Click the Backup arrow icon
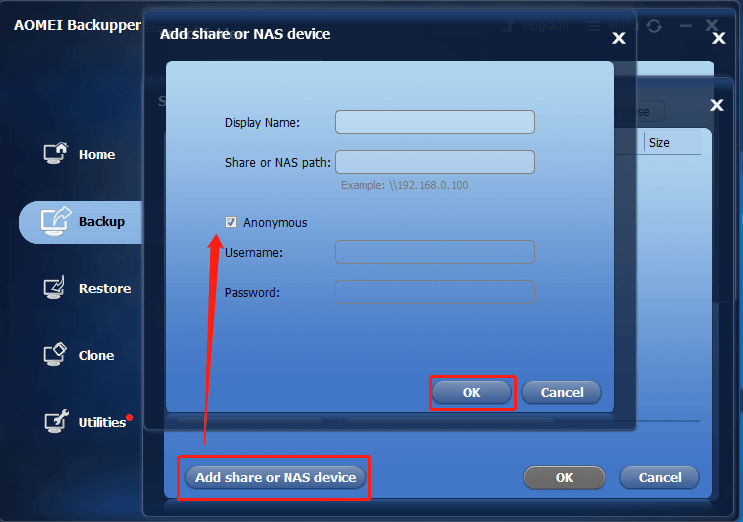The height and width of the screenshot is (522, 743). tap(55, 221)
